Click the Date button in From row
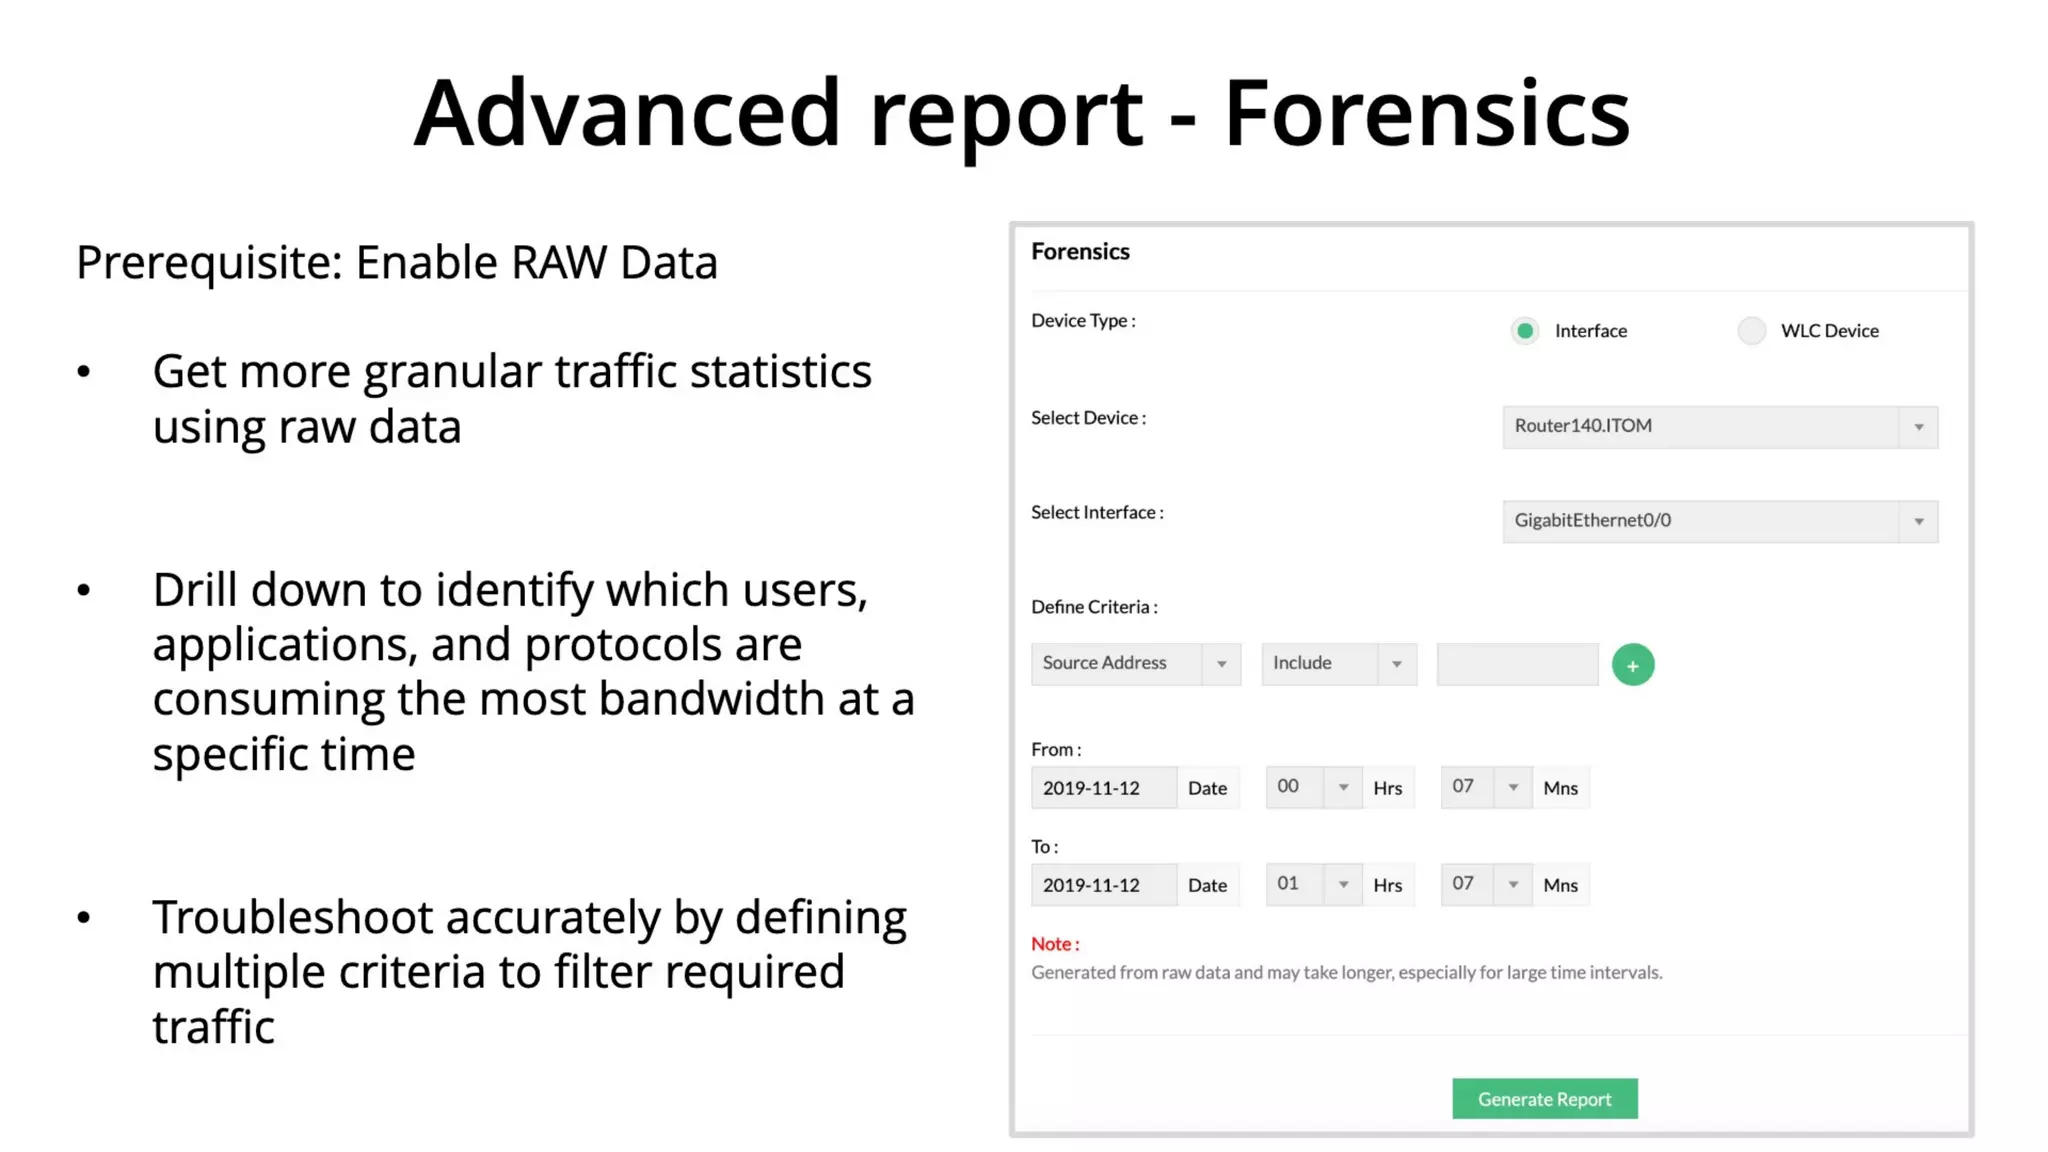The height and width of the screenshot is (1152, 2048). 1208,788
